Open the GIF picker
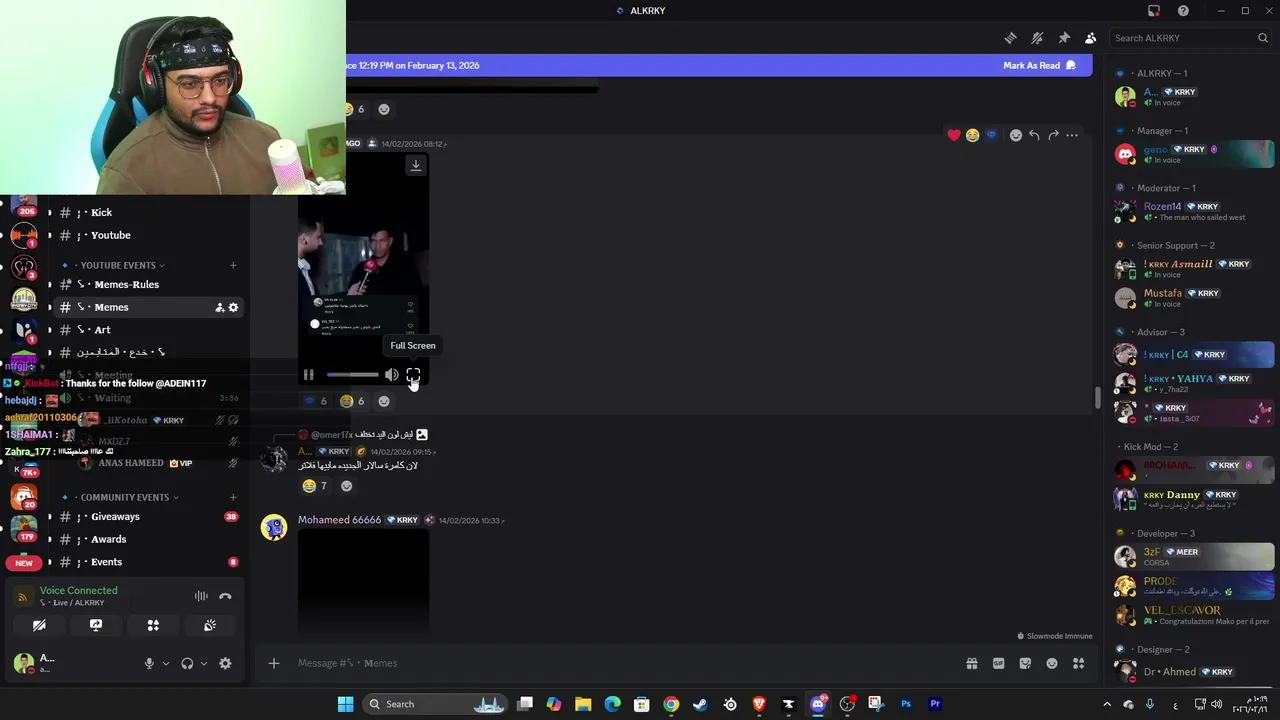The image size is (1280, 720). coord(998,663)
